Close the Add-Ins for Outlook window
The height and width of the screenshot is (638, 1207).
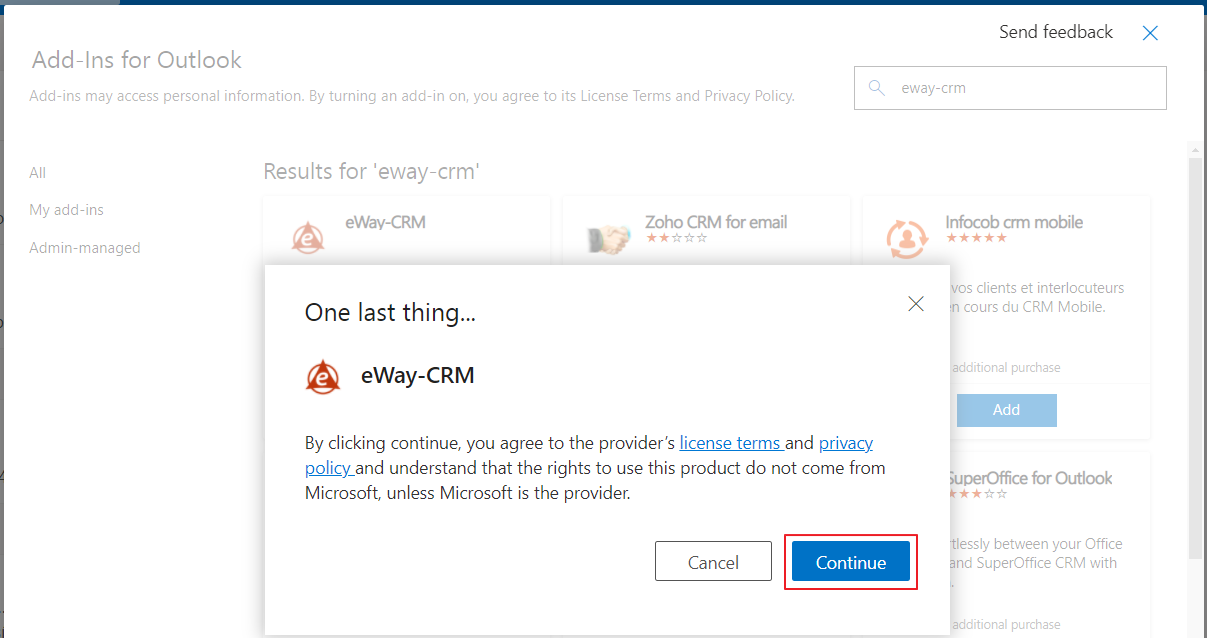(1150, 33)
